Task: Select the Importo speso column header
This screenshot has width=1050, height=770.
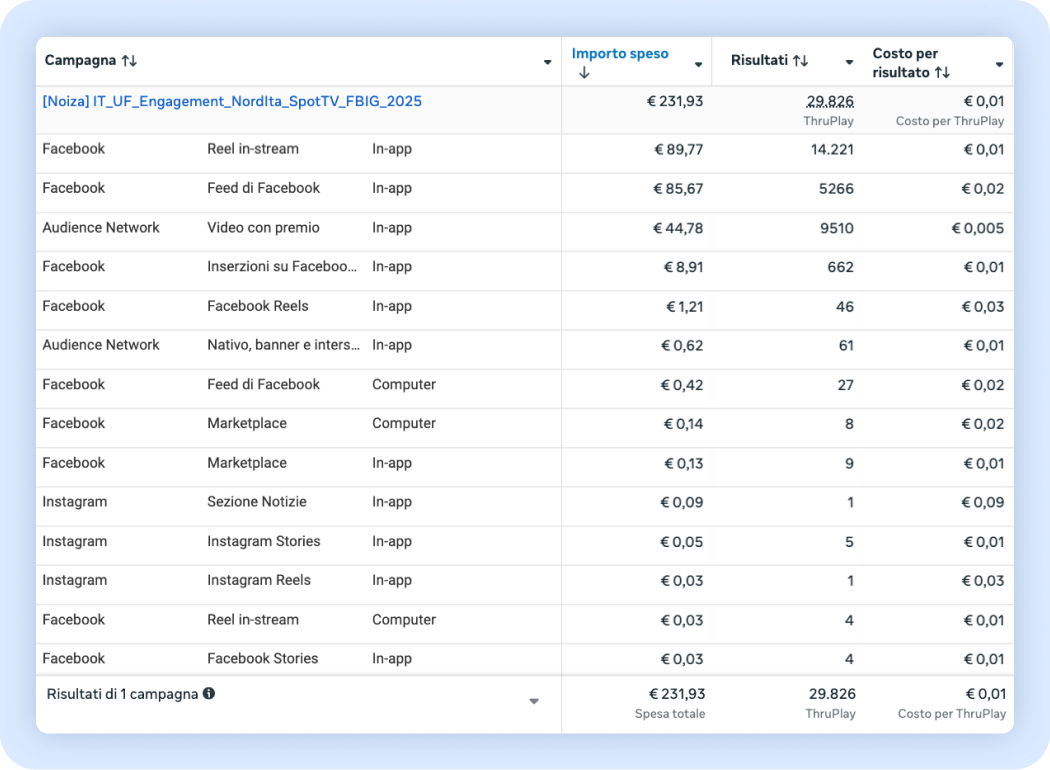Action: 620,54
